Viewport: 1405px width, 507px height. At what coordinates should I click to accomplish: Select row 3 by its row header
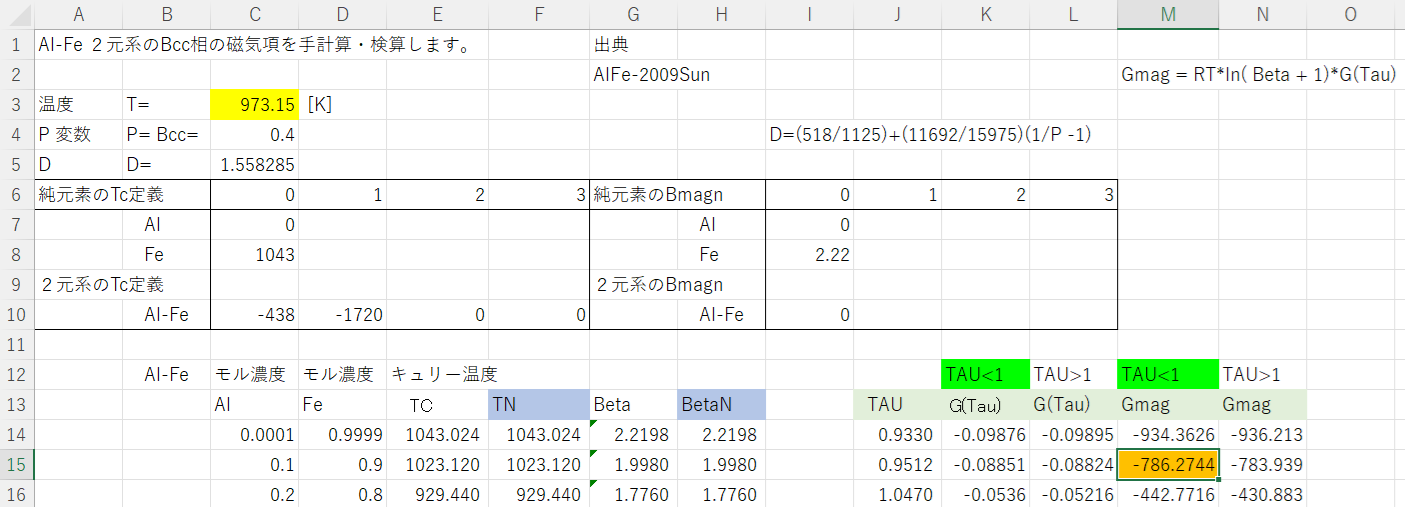coord(16,105)
